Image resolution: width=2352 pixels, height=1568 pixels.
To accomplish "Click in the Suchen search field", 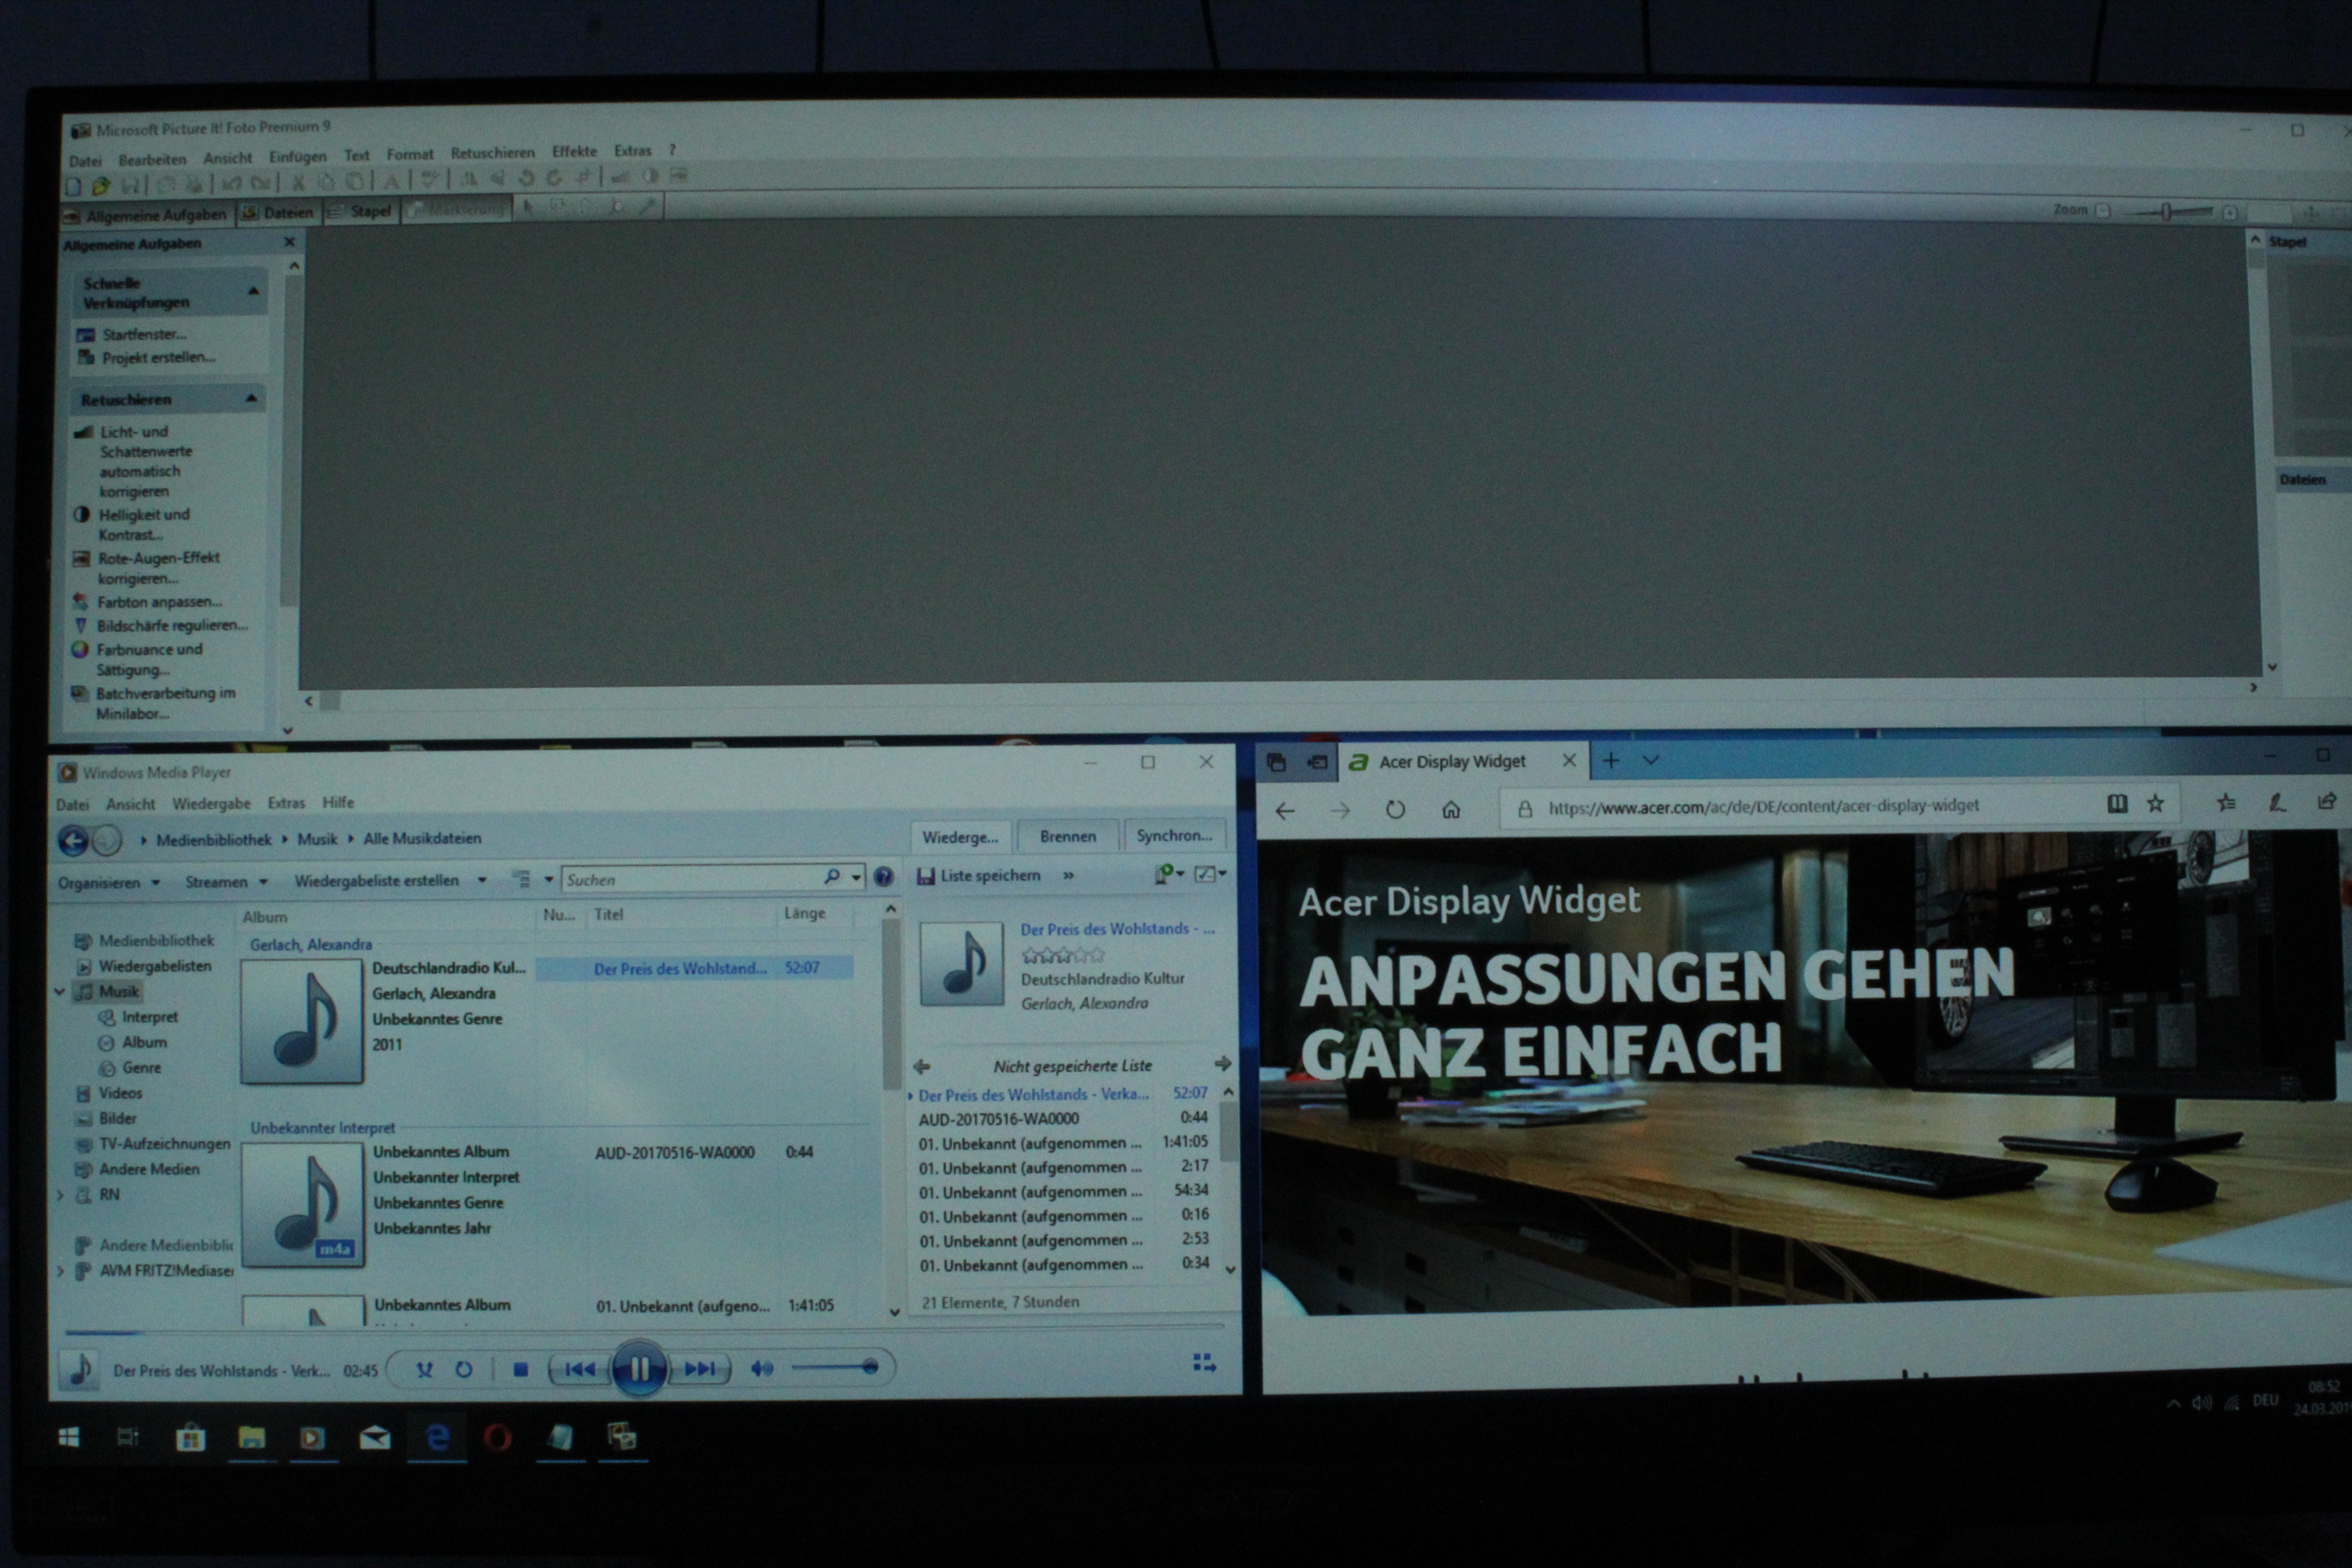I will point(690,879).
